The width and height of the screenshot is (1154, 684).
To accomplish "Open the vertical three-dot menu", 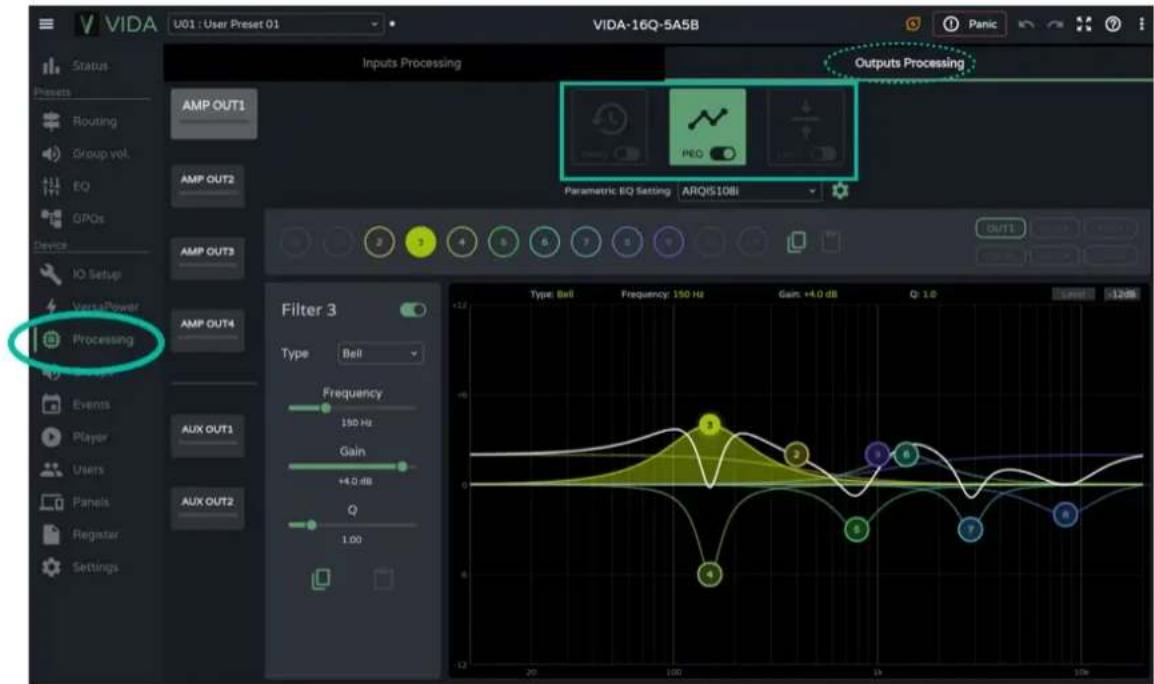I will 1141,24.
